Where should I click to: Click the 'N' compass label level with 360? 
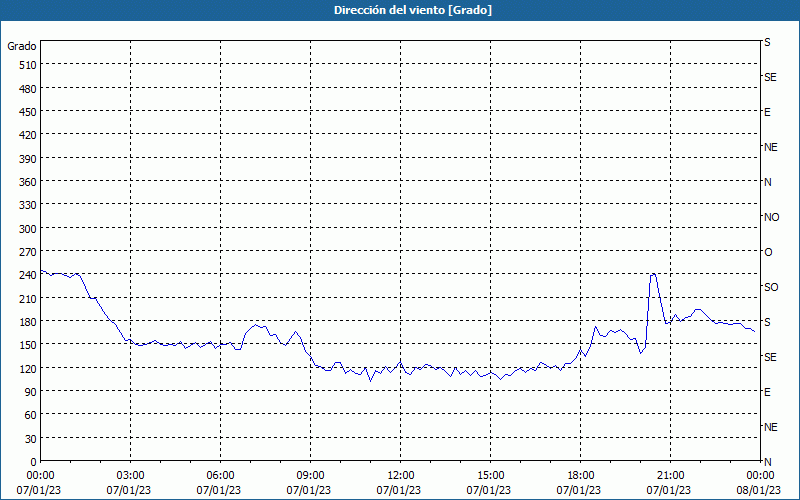click(767, 182)
